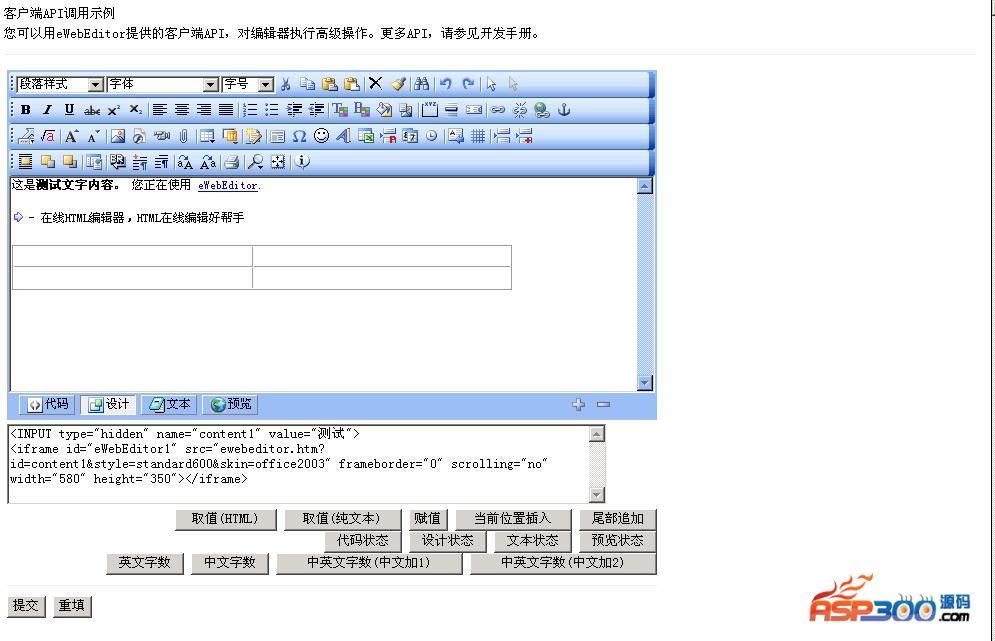Screen dimensions: 995x641
Task: Click the 提交 submit button
Action: point(26,606)
